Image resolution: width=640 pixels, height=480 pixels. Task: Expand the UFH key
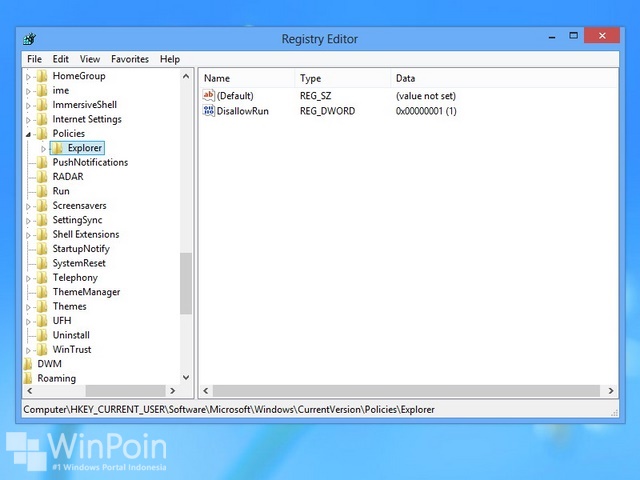coord(28,321)
